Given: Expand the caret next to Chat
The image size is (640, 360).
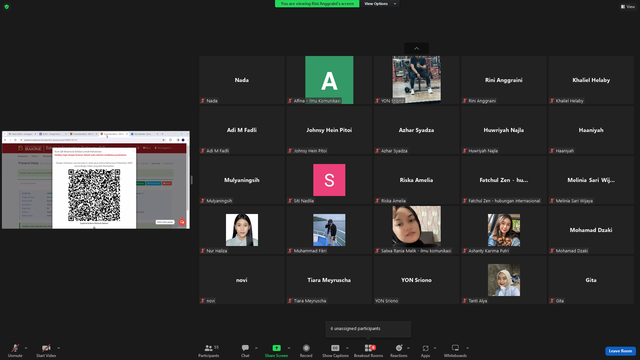Looking at the screenshot, I should [x=256, y=348].
